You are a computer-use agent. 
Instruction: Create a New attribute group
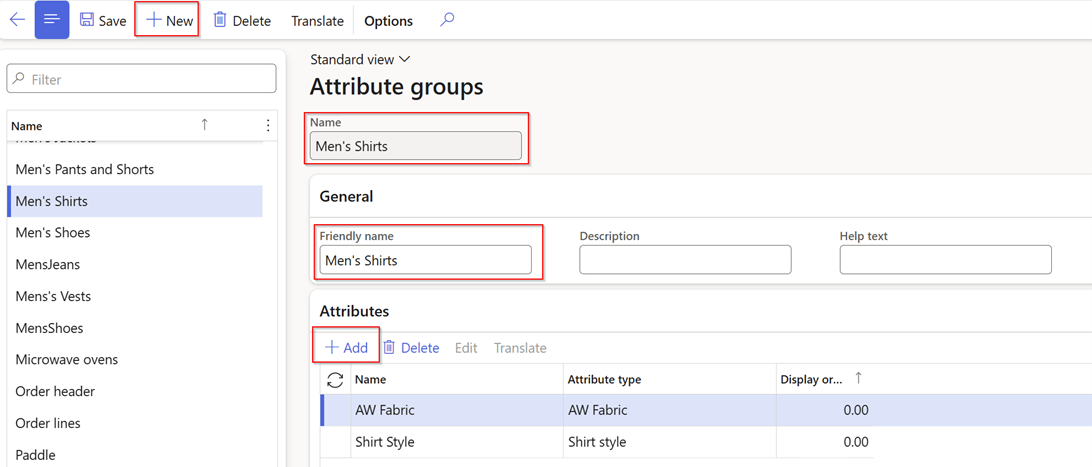pyautogui.click(x=168, y=20)
